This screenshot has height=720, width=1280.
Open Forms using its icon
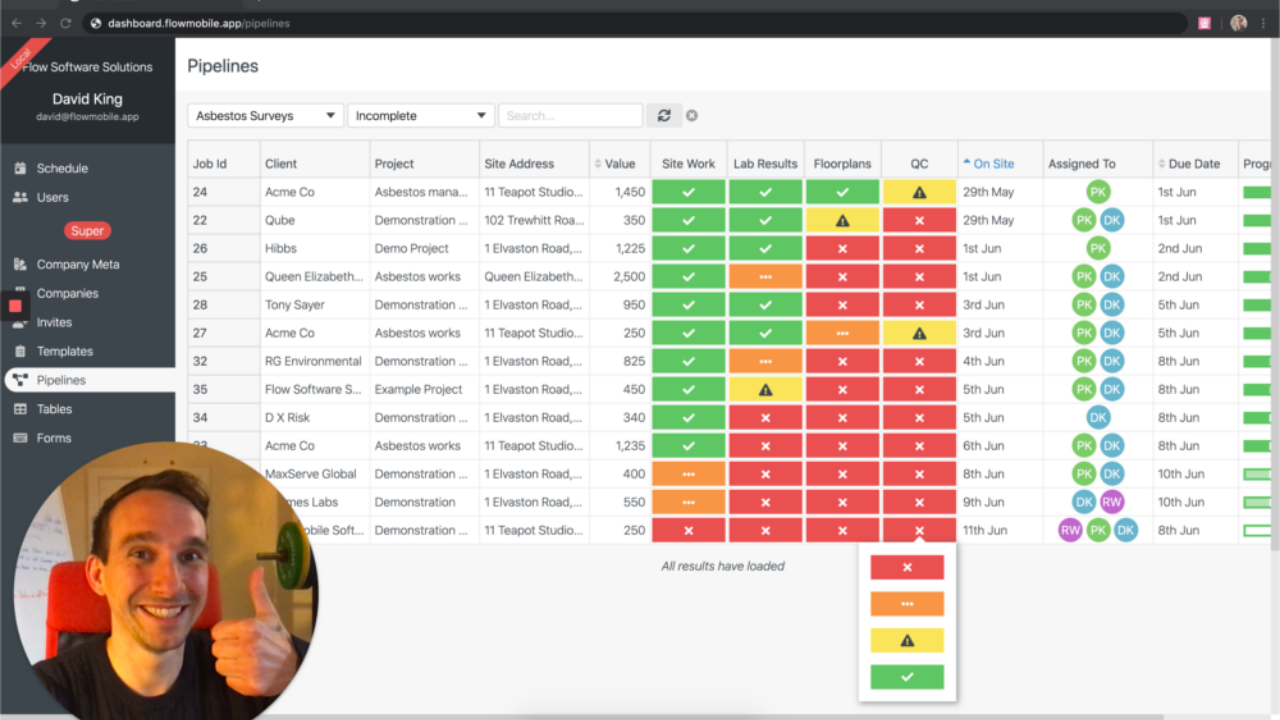[x=19, y=438]
